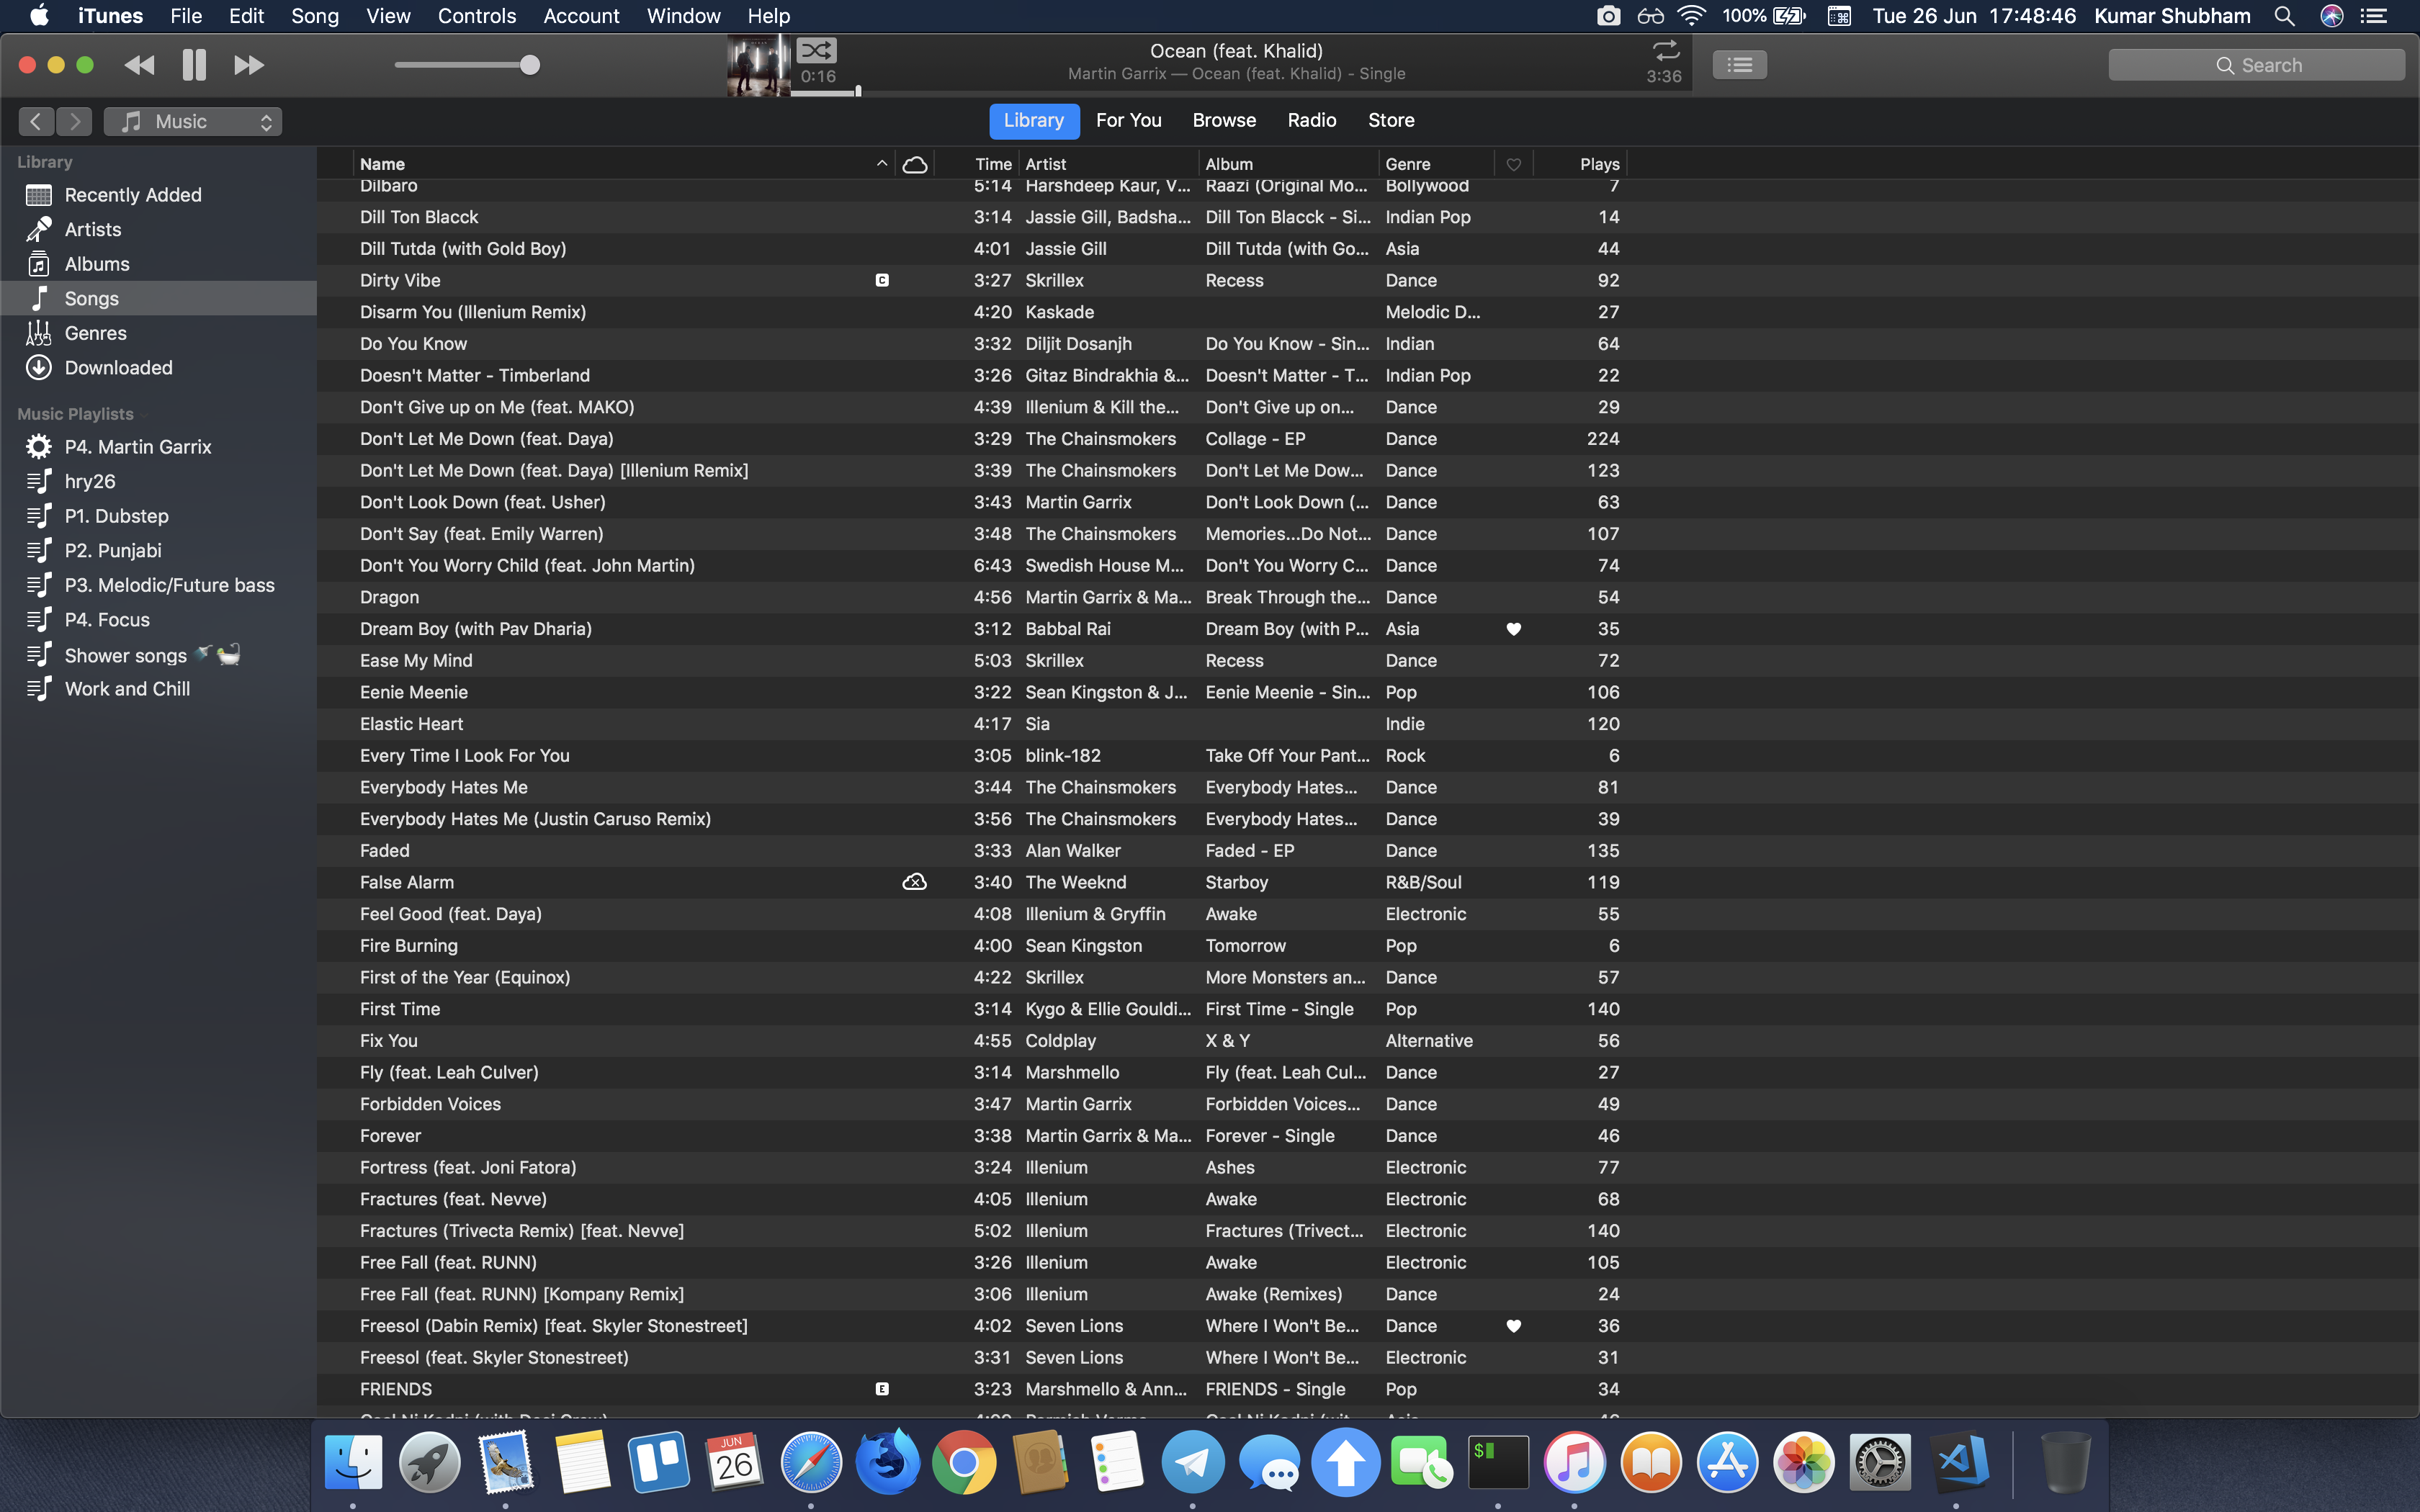This screenshot has height=1512, width=2420.
Task: Open Telegram from the Dock
Action: [1193, 1463]
